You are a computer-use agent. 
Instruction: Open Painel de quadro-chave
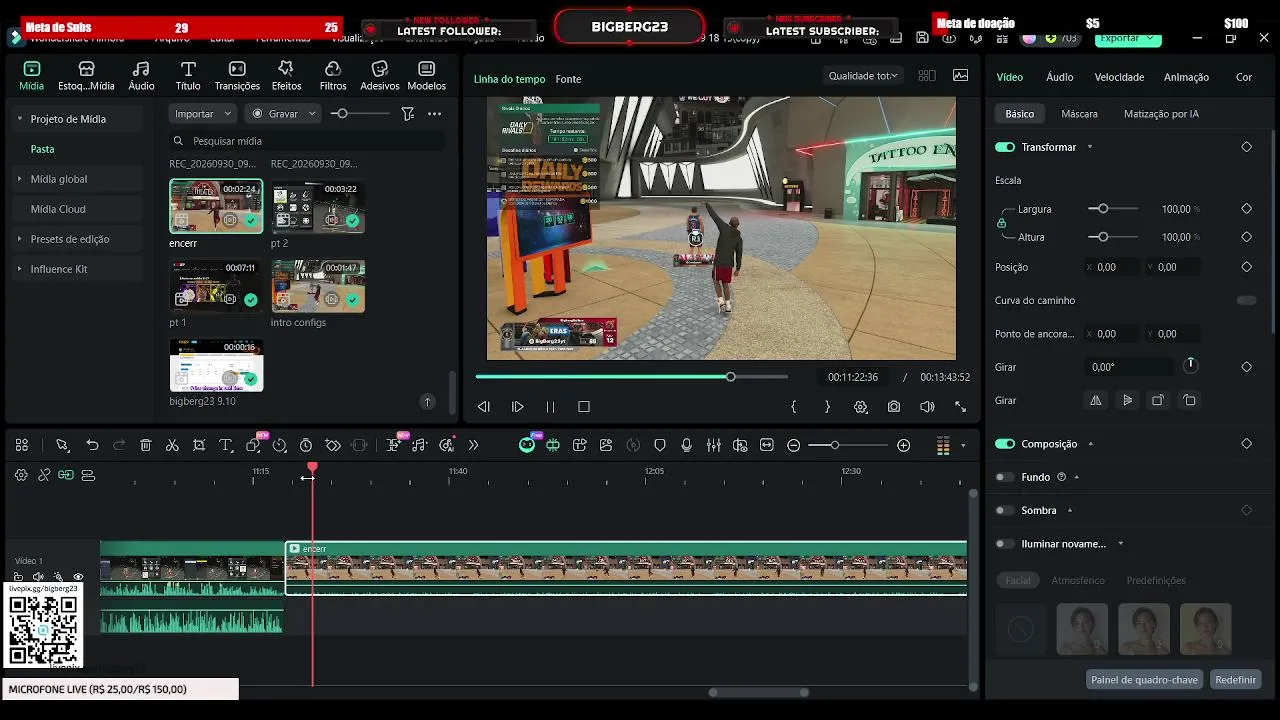(1144, 679)
